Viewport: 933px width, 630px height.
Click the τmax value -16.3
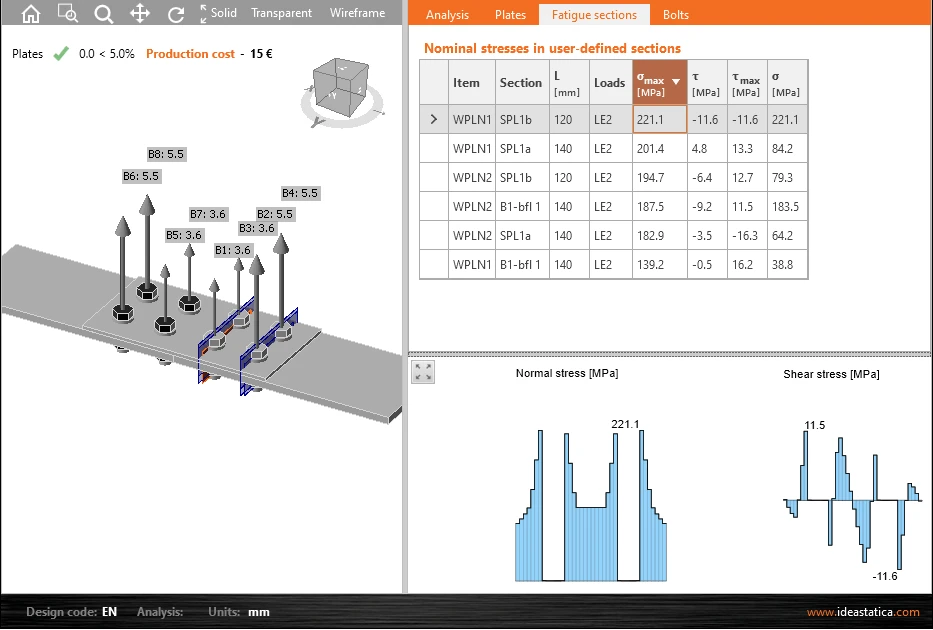pos(747,236)
